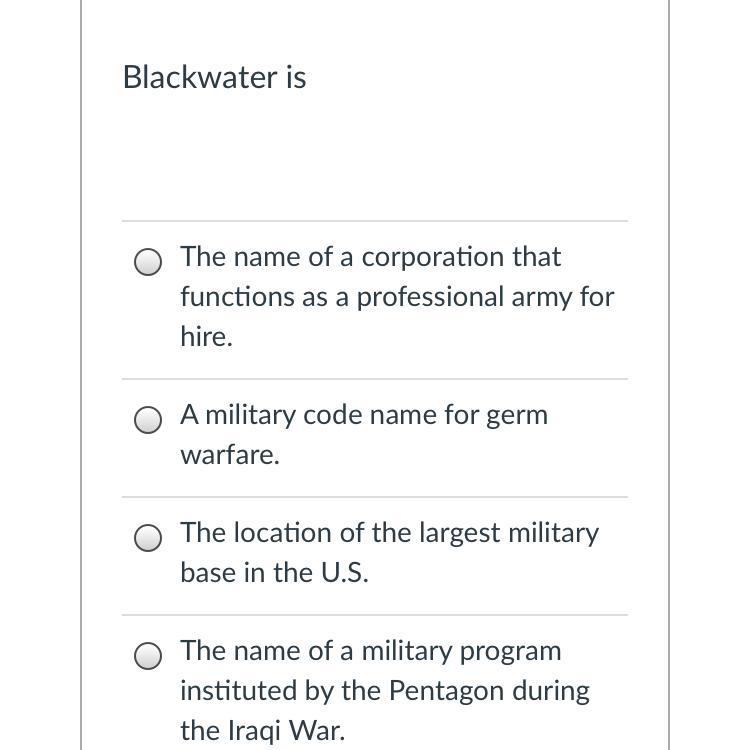
Task: Pick the largest military base radio option
Action: (x=148, y=538)
